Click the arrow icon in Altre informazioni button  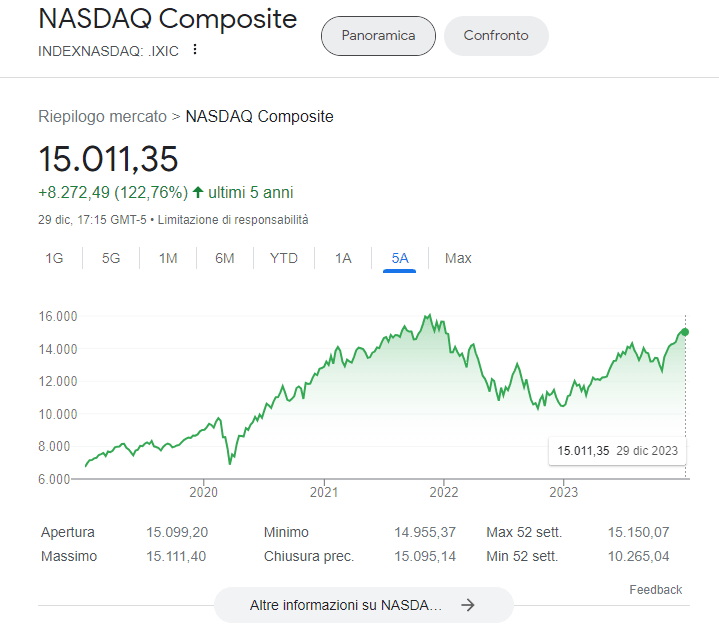pos(467,605)
